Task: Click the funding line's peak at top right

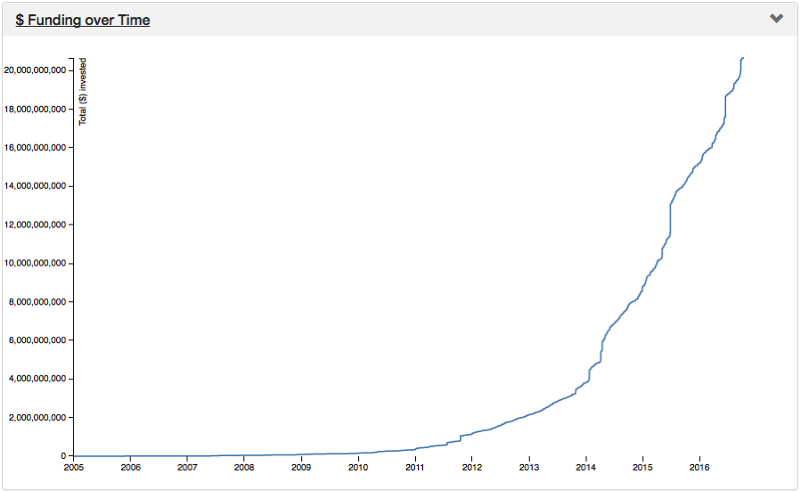Action: coord(742,59)
